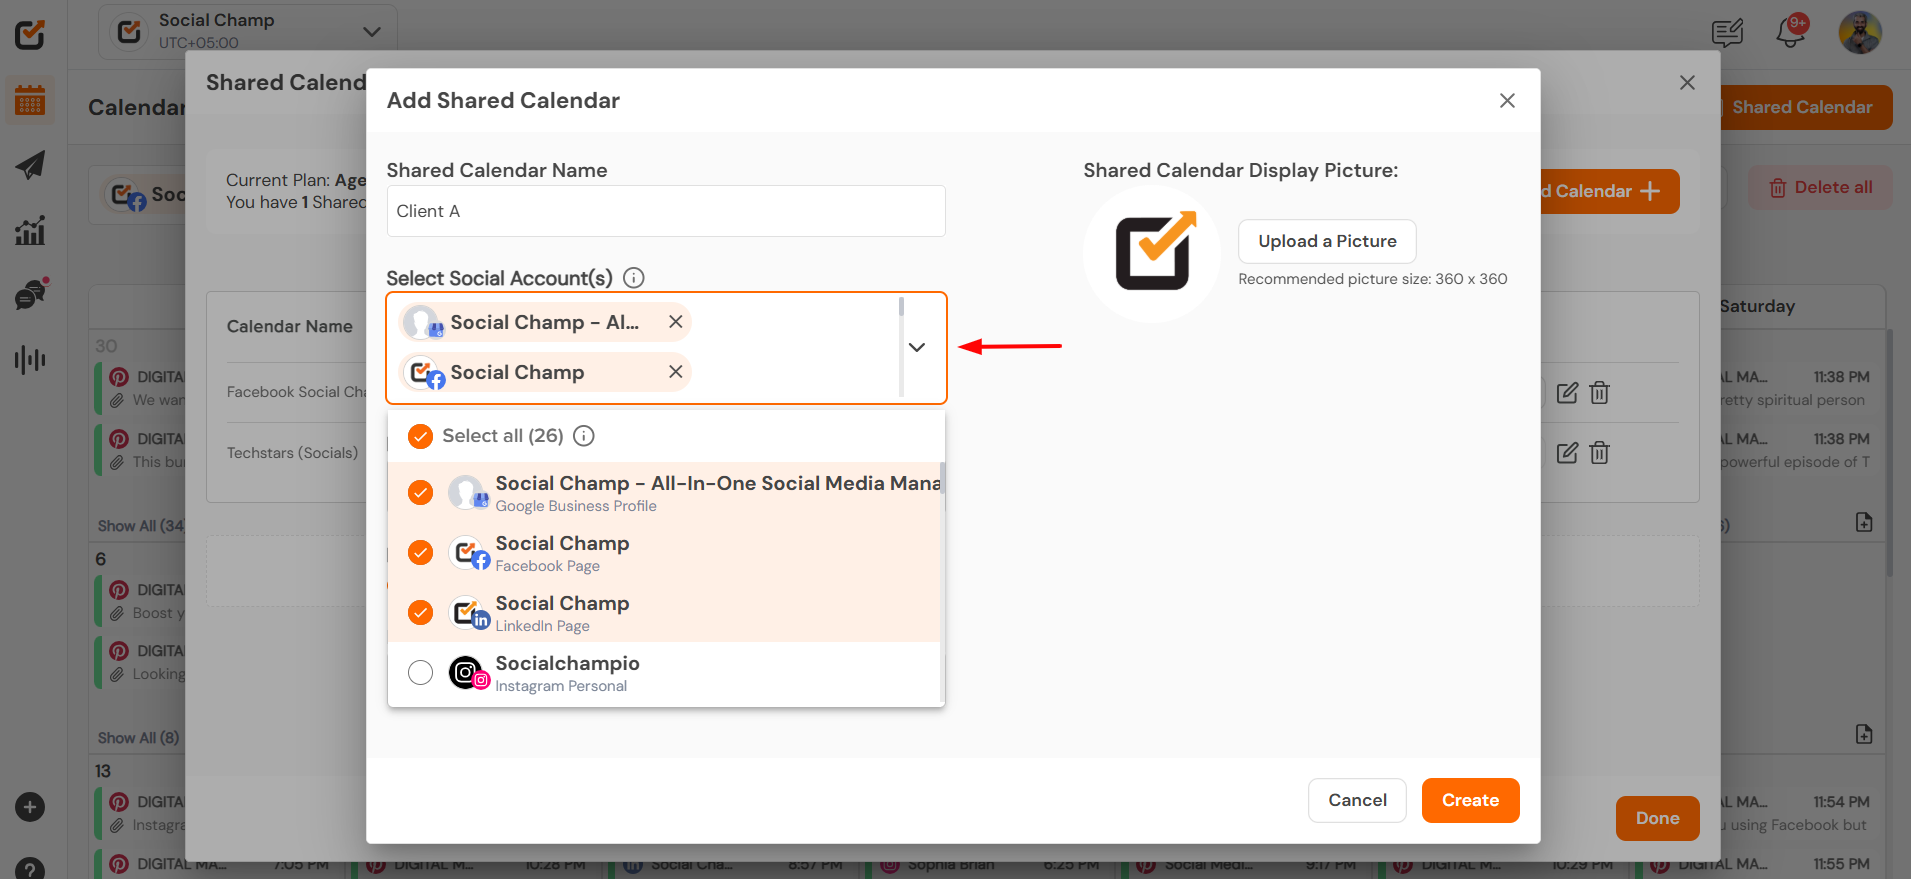
Task: Click Upload a Picture
Action: (x=1327, y=241)
